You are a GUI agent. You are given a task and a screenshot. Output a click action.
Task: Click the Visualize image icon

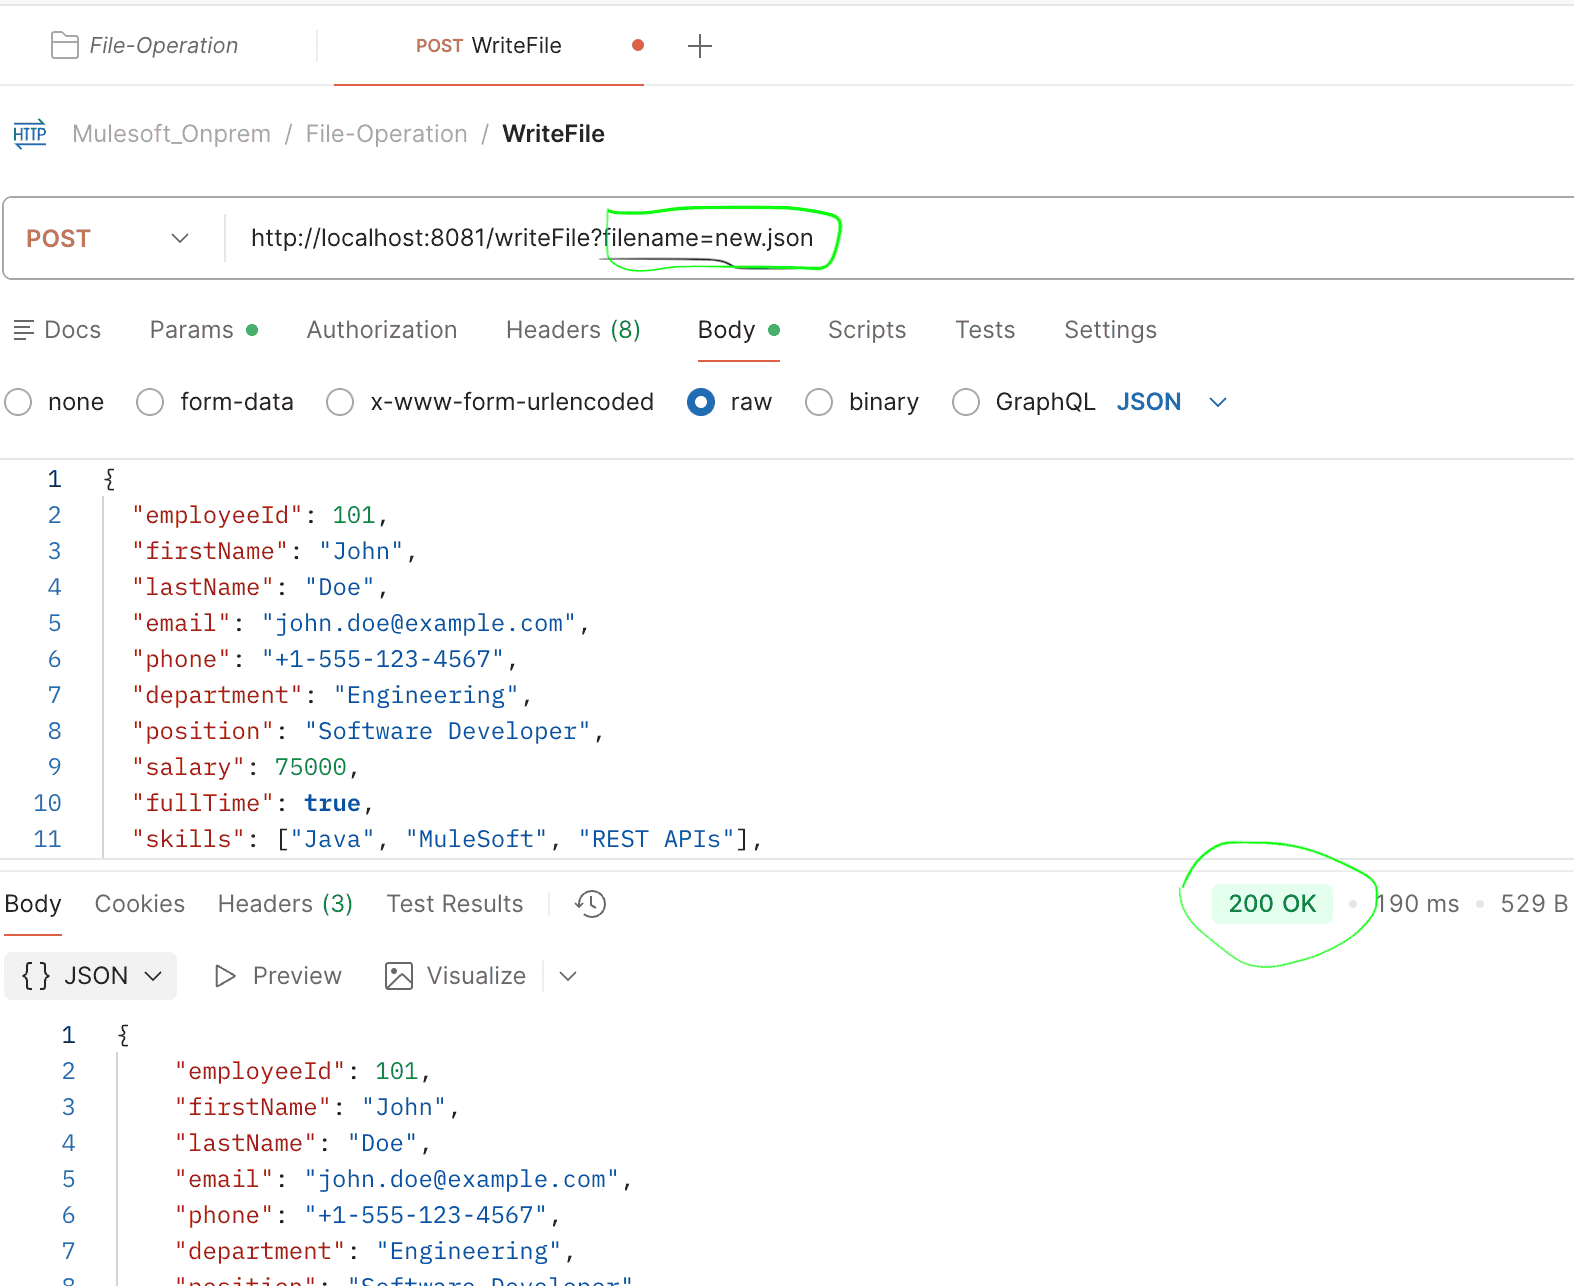coord(399,976)
